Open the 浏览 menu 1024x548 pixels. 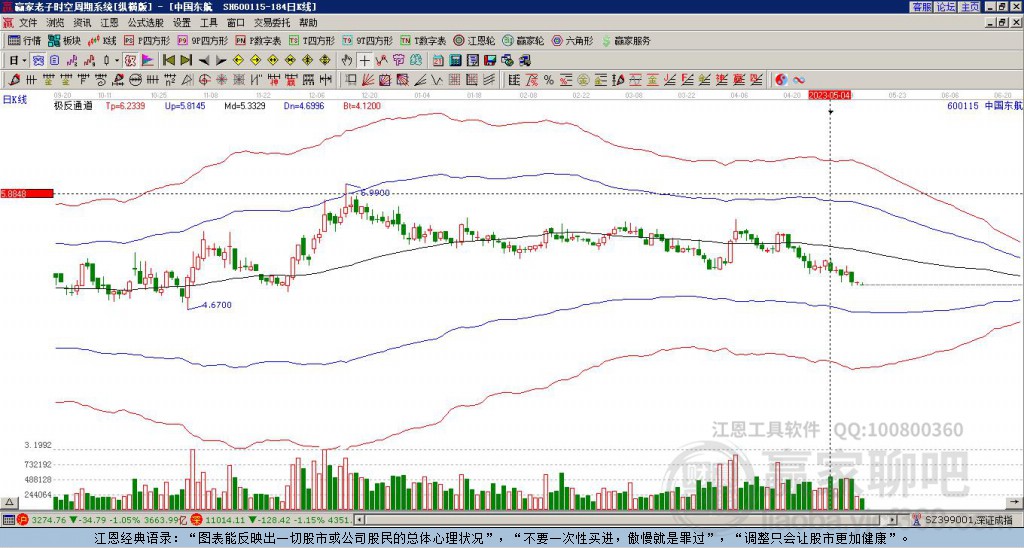click(56, 23)
